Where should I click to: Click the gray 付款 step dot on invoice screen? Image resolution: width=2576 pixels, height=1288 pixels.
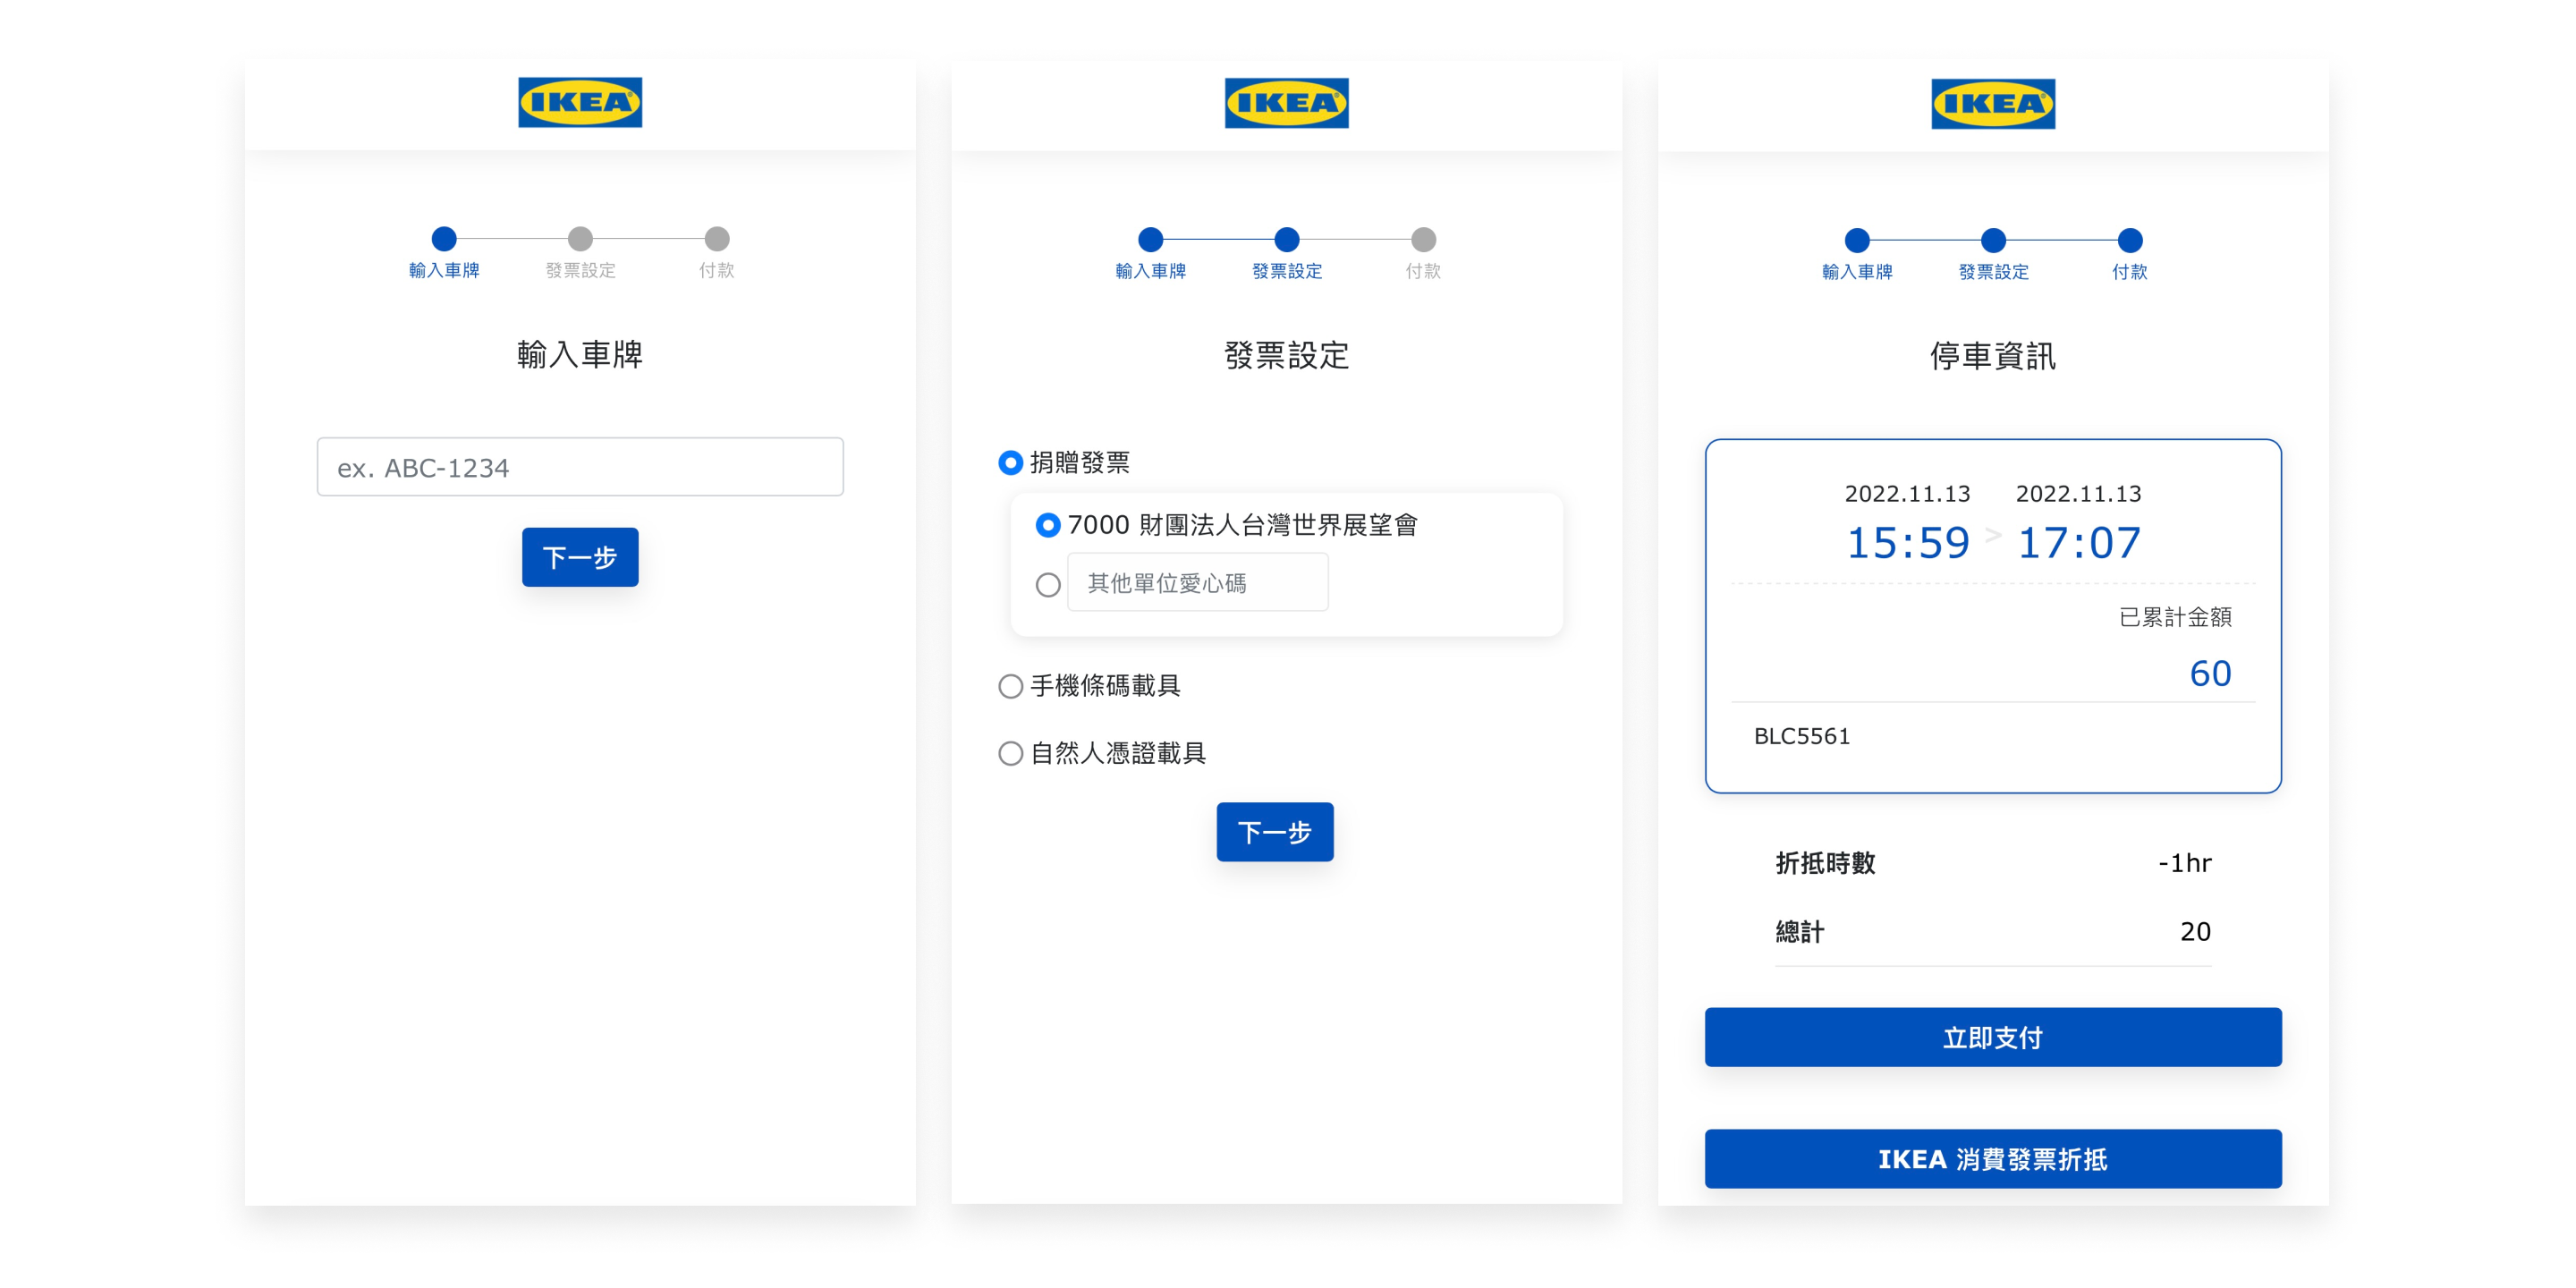coord(1423,240)
